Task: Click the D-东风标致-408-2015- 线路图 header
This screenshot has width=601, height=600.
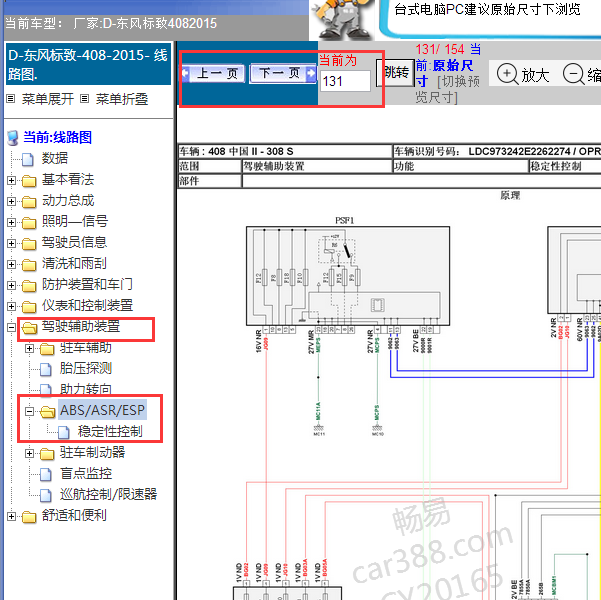Action: point(88,64)
